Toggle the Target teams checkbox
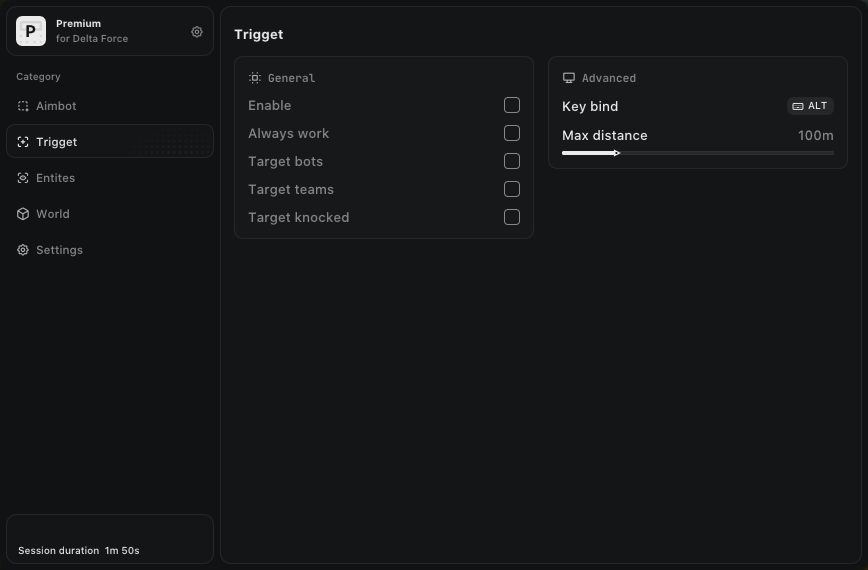The image size is (868, 570). [x=512, y=189]
